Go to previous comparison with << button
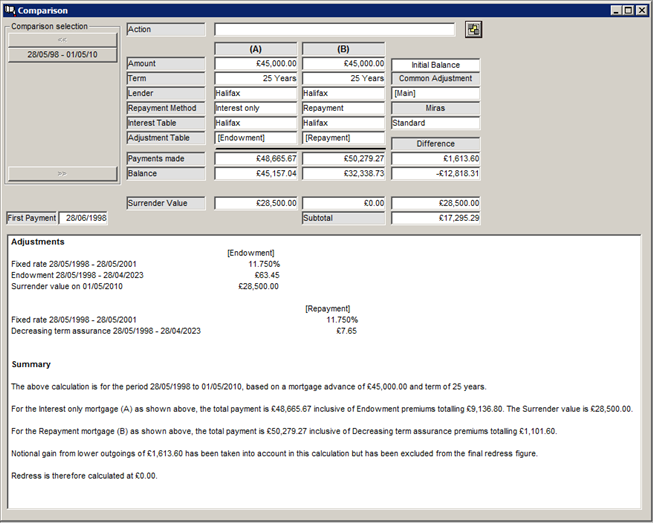653x523 pixels. [x=62, y=40]
